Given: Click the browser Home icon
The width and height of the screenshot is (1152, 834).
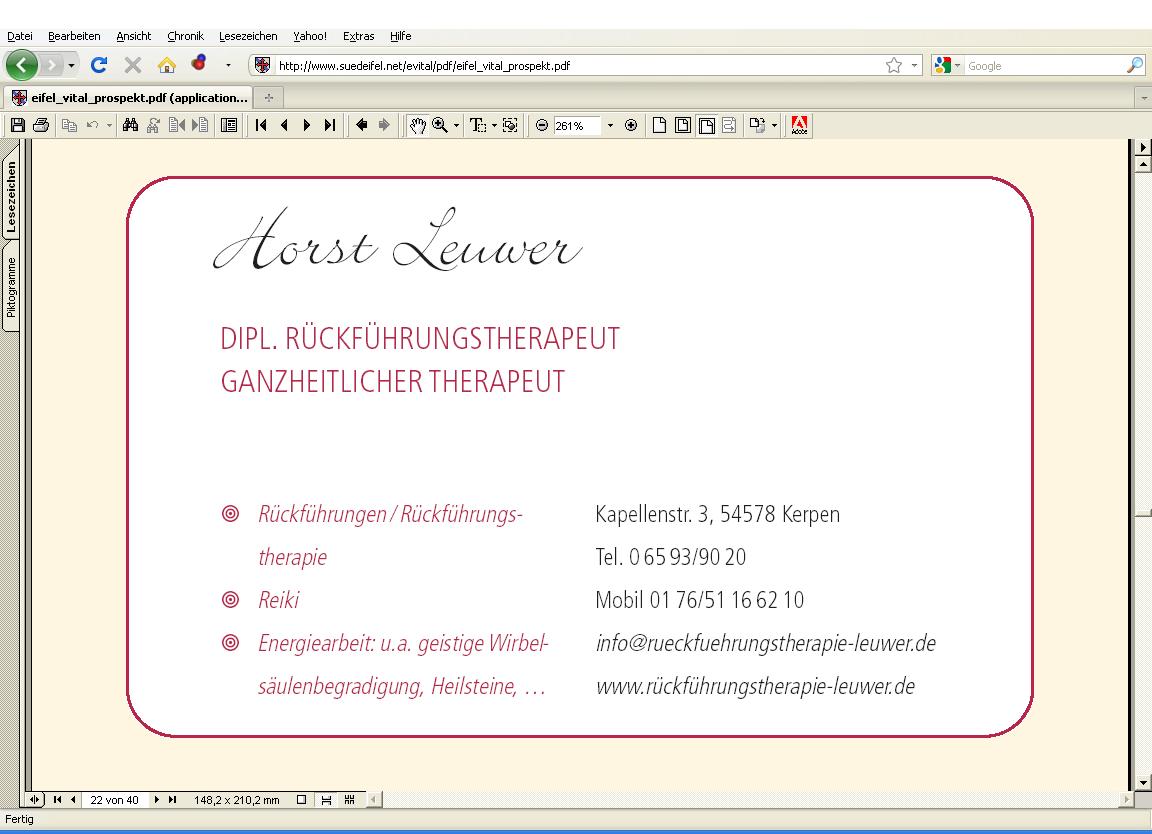Looking at the screenshot, I should click(x=166, y=66).
